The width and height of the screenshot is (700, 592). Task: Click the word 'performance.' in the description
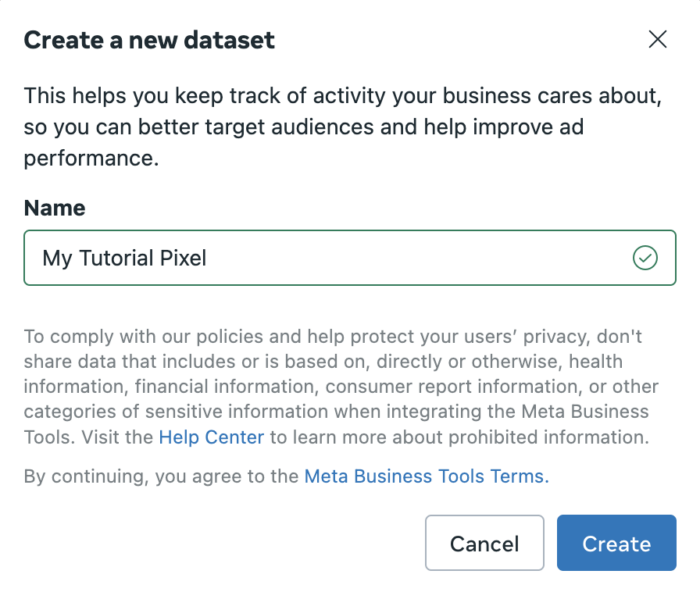pos(91,159)
